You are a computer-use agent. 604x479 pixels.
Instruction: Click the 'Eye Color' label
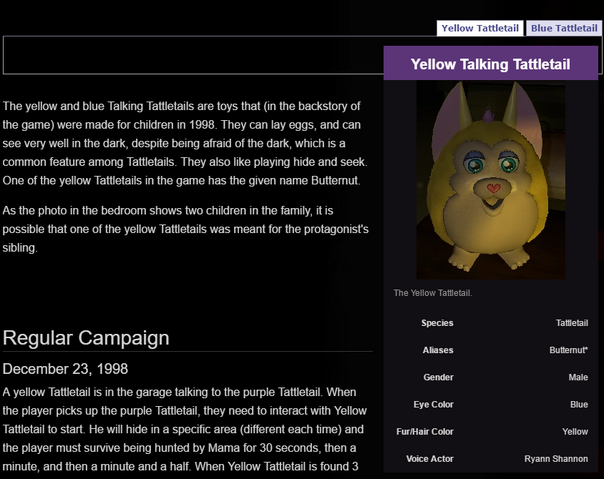pyautogui.click(x=433, y=405)
